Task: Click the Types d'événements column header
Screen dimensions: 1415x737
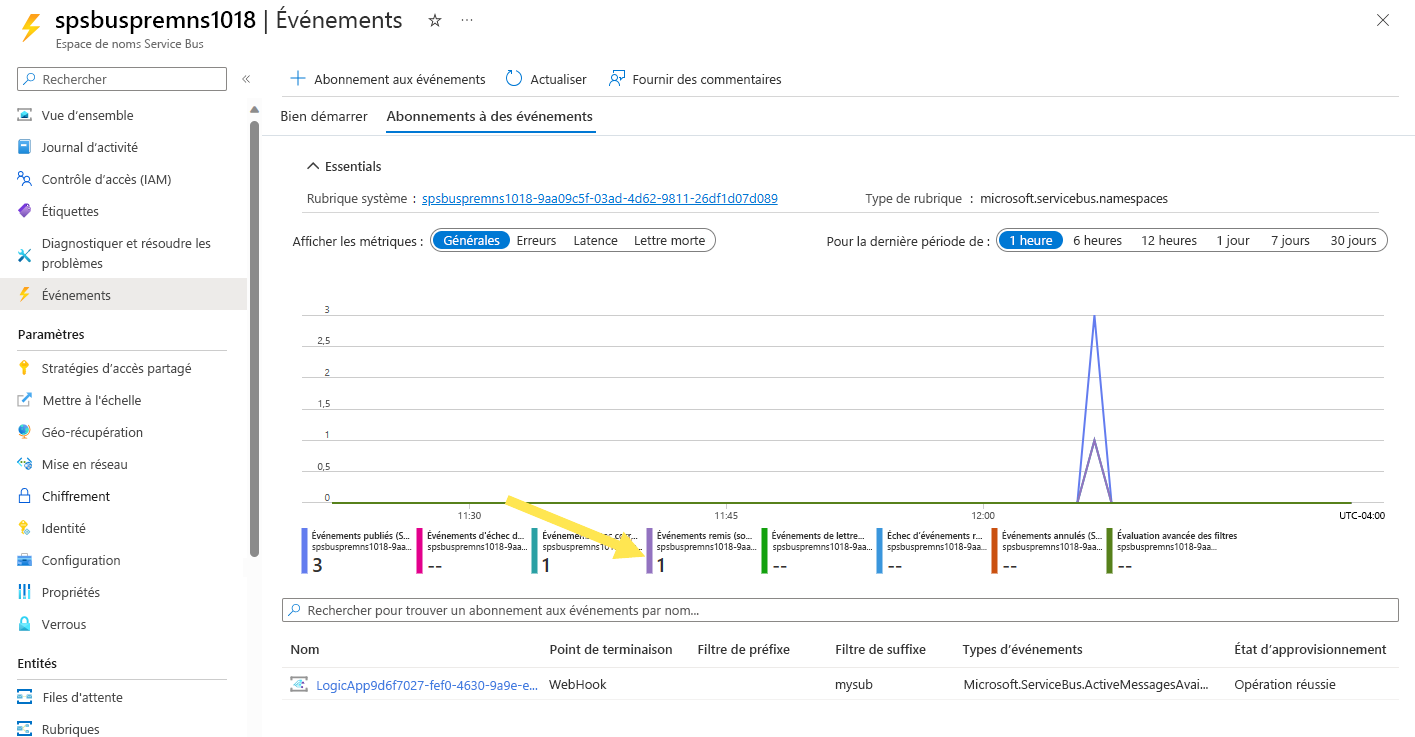Action: pyautogui.click(x=1022, y=649)
